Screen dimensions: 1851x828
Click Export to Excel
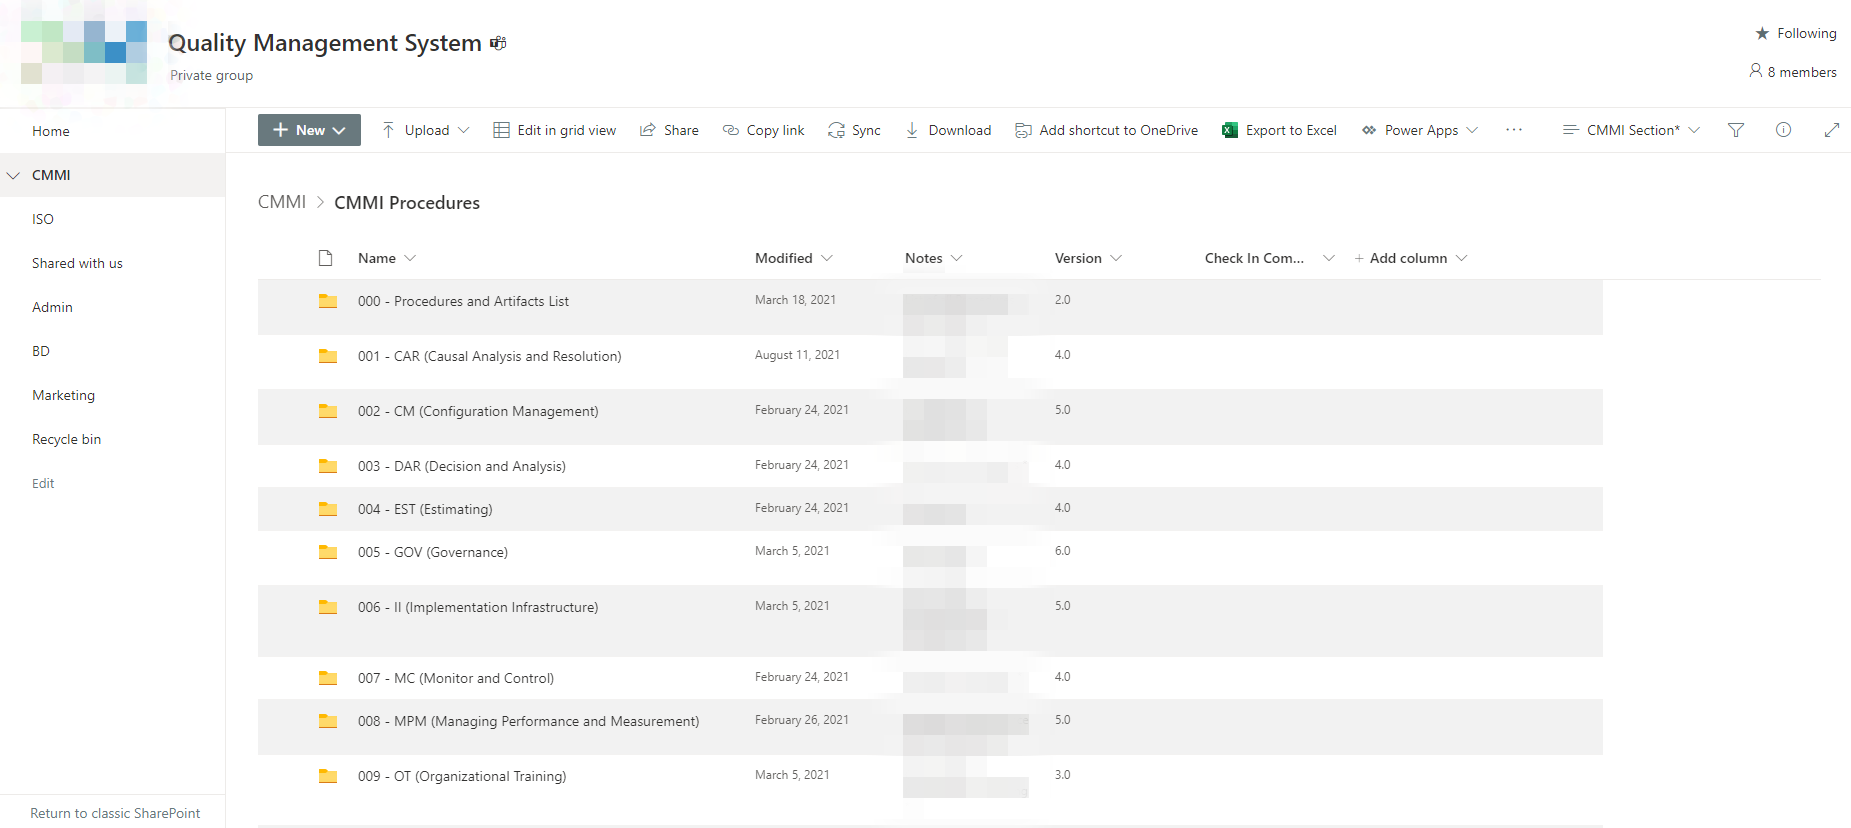(x=1280, y=130)
